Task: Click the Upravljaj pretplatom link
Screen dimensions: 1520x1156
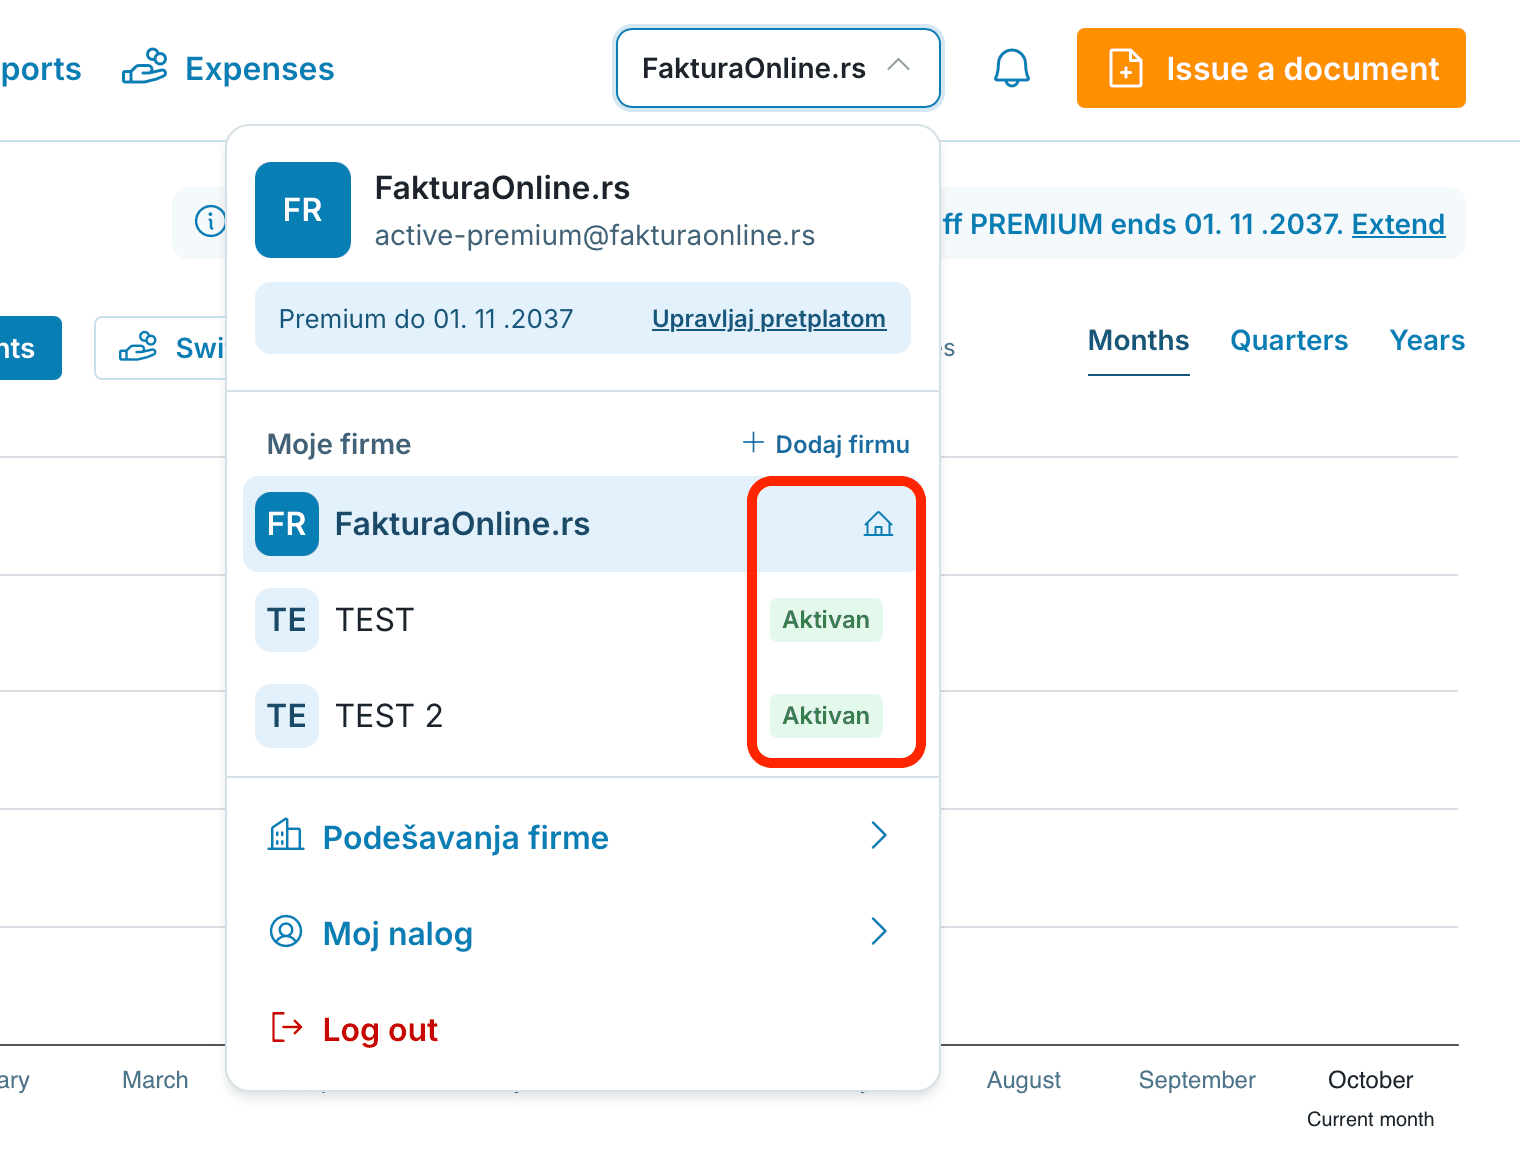Action: pos(769,319)
